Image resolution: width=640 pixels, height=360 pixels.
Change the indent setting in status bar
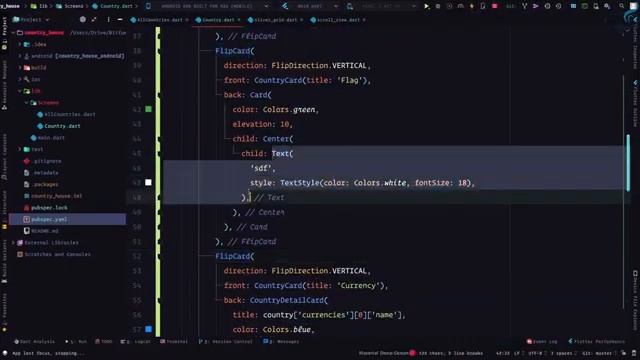tap(564, 353)
